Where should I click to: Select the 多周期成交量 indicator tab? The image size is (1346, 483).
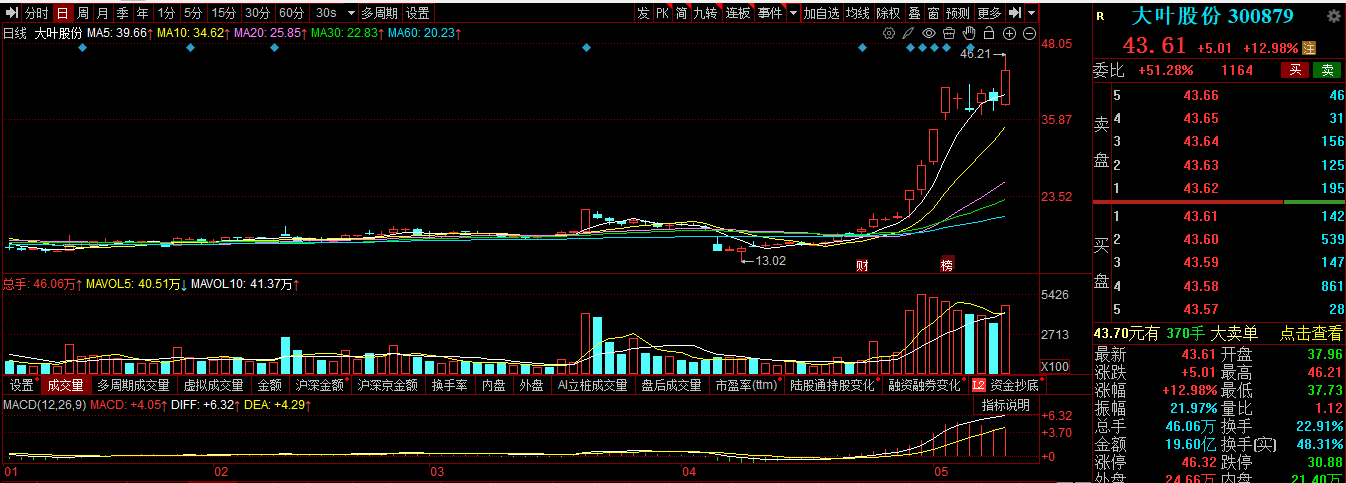(x=133, y=385)
